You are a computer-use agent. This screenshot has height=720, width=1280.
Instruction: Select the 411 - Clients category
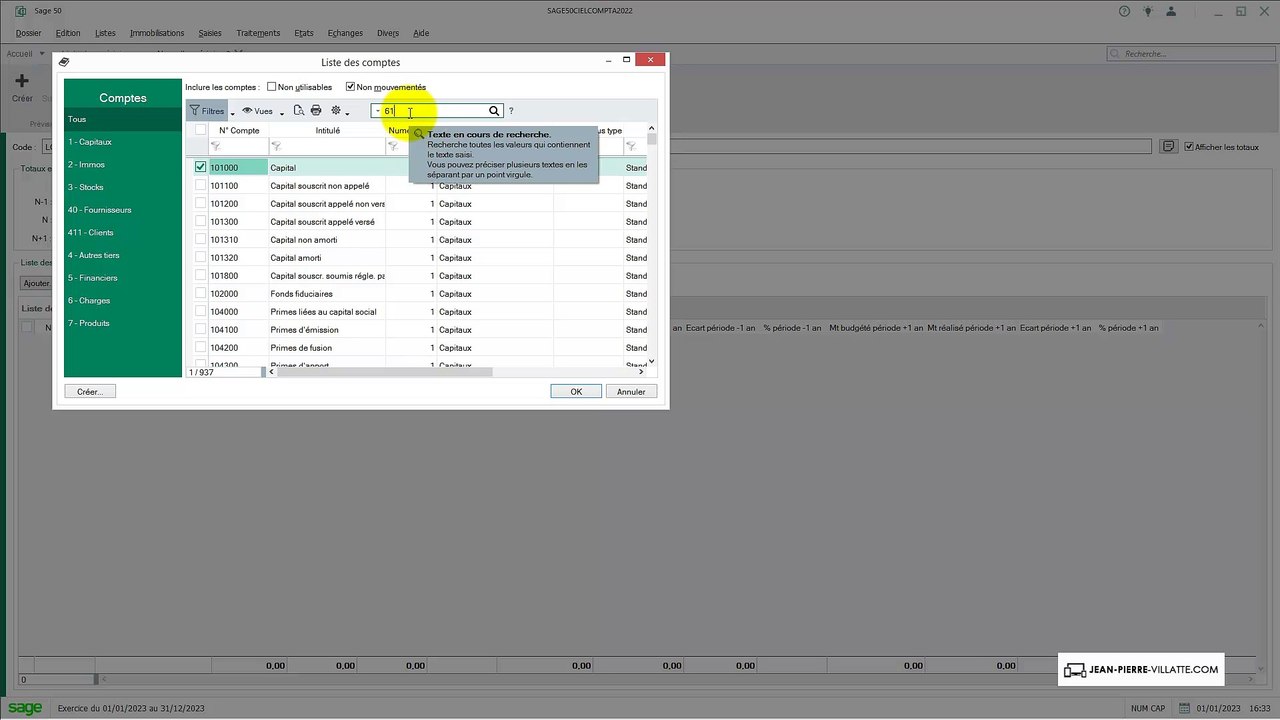pos(123,232)
